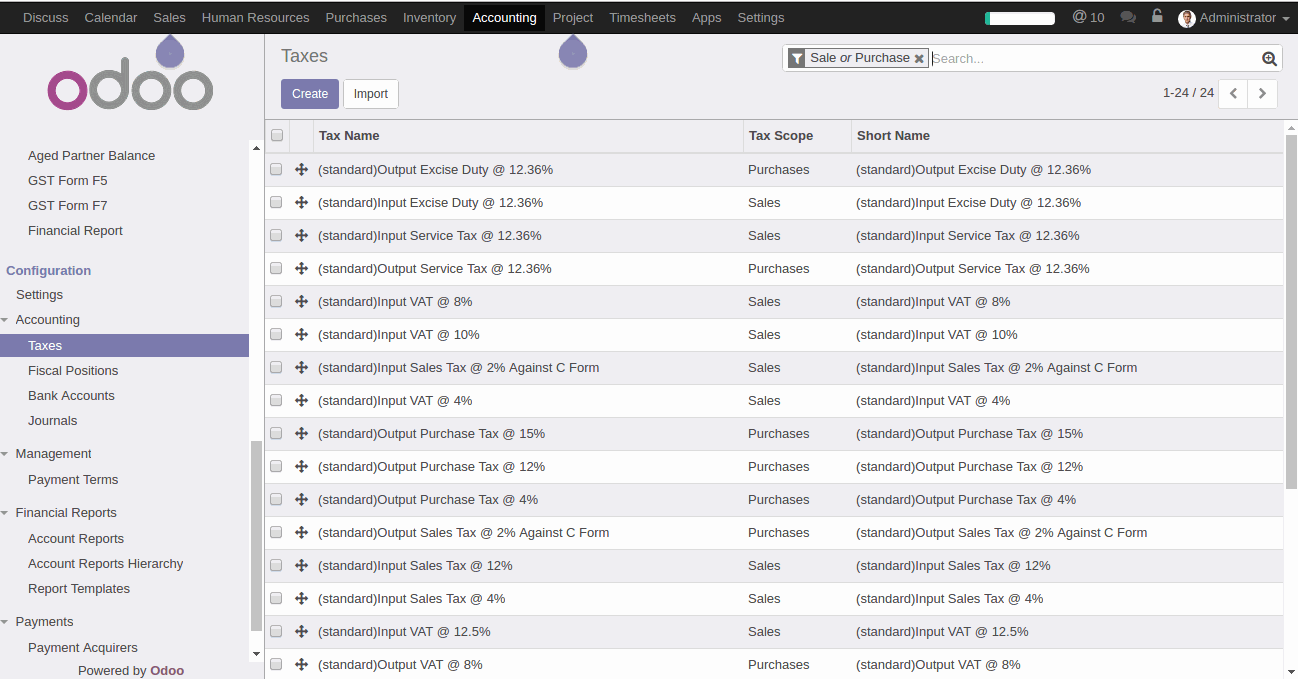Click drag handle of Output VAT @ 8% row
The width and height of the screenshot is (1298, 679).
(x=301, y=665)
